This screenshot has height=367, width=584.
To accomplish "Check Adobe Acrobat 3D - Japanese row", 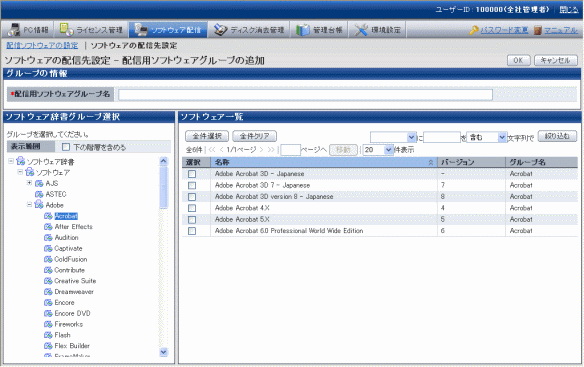I will click(192, 174).
